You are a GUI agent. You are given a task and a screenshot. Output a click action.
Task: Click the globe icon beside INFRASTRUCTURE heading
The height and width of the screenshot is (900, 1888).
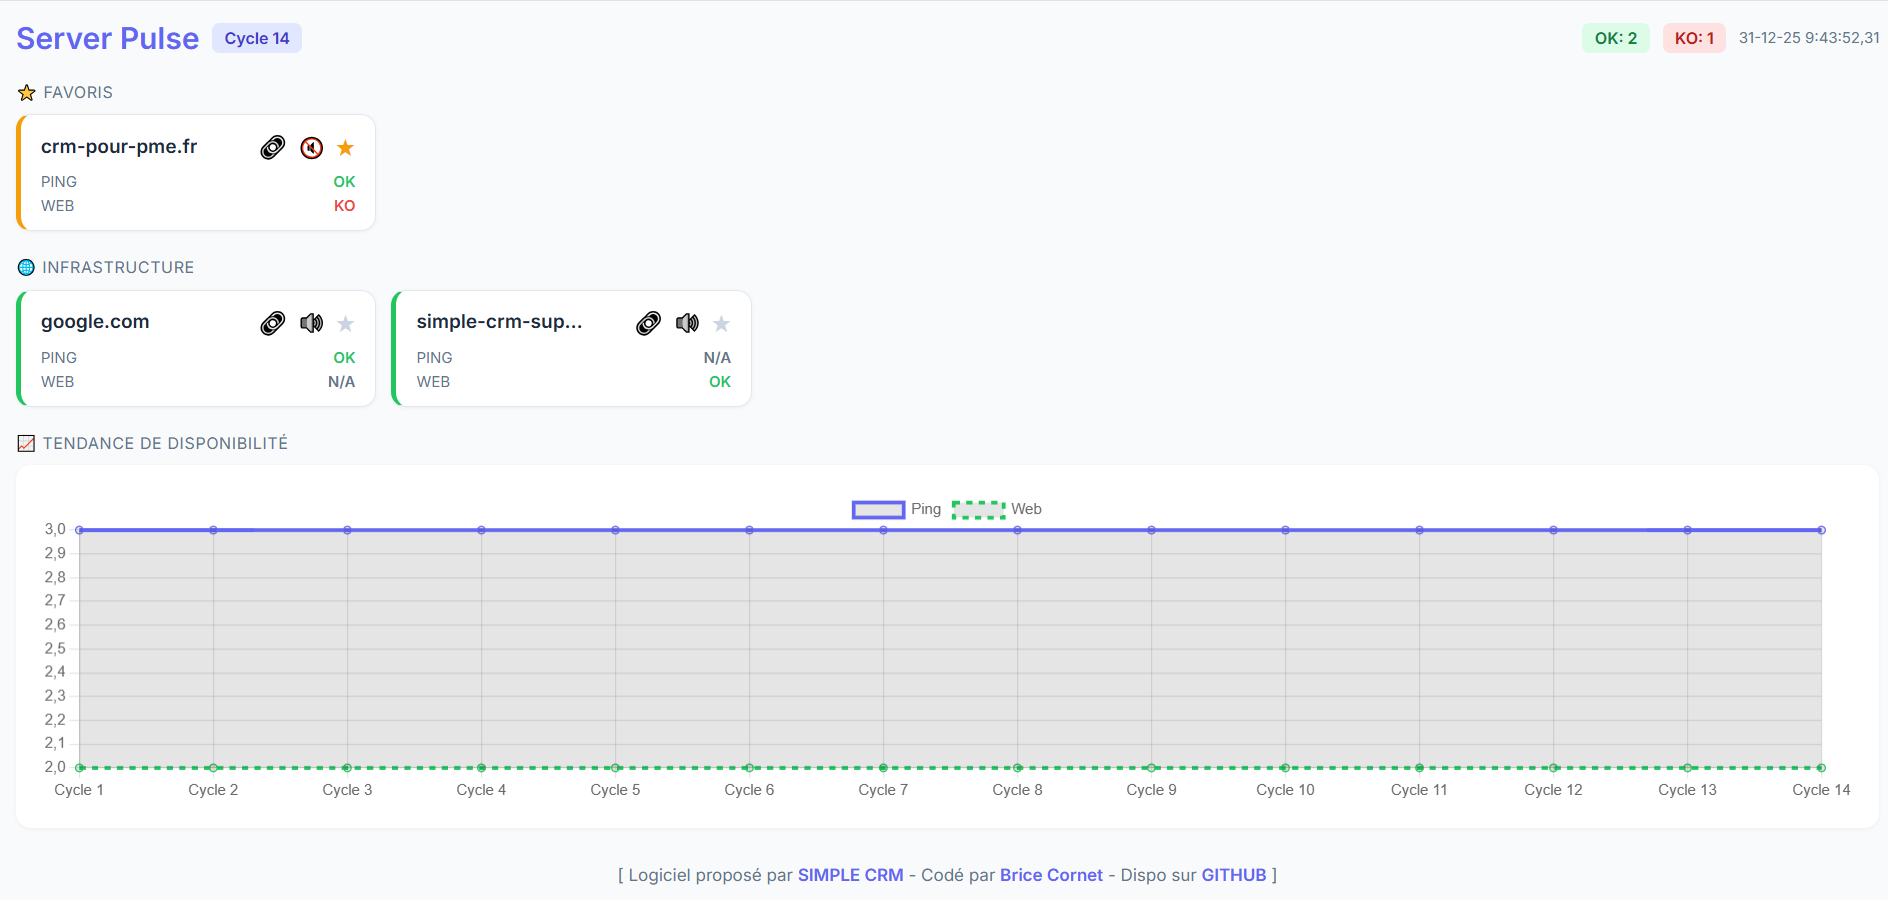click(x=25, y=267)
